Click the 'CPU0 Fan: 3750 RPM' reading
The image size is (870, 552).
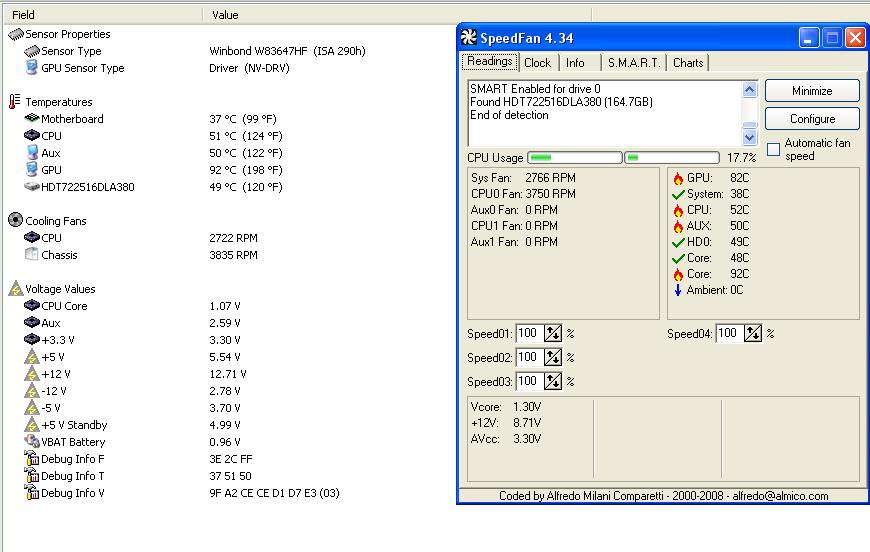(523, 194)
